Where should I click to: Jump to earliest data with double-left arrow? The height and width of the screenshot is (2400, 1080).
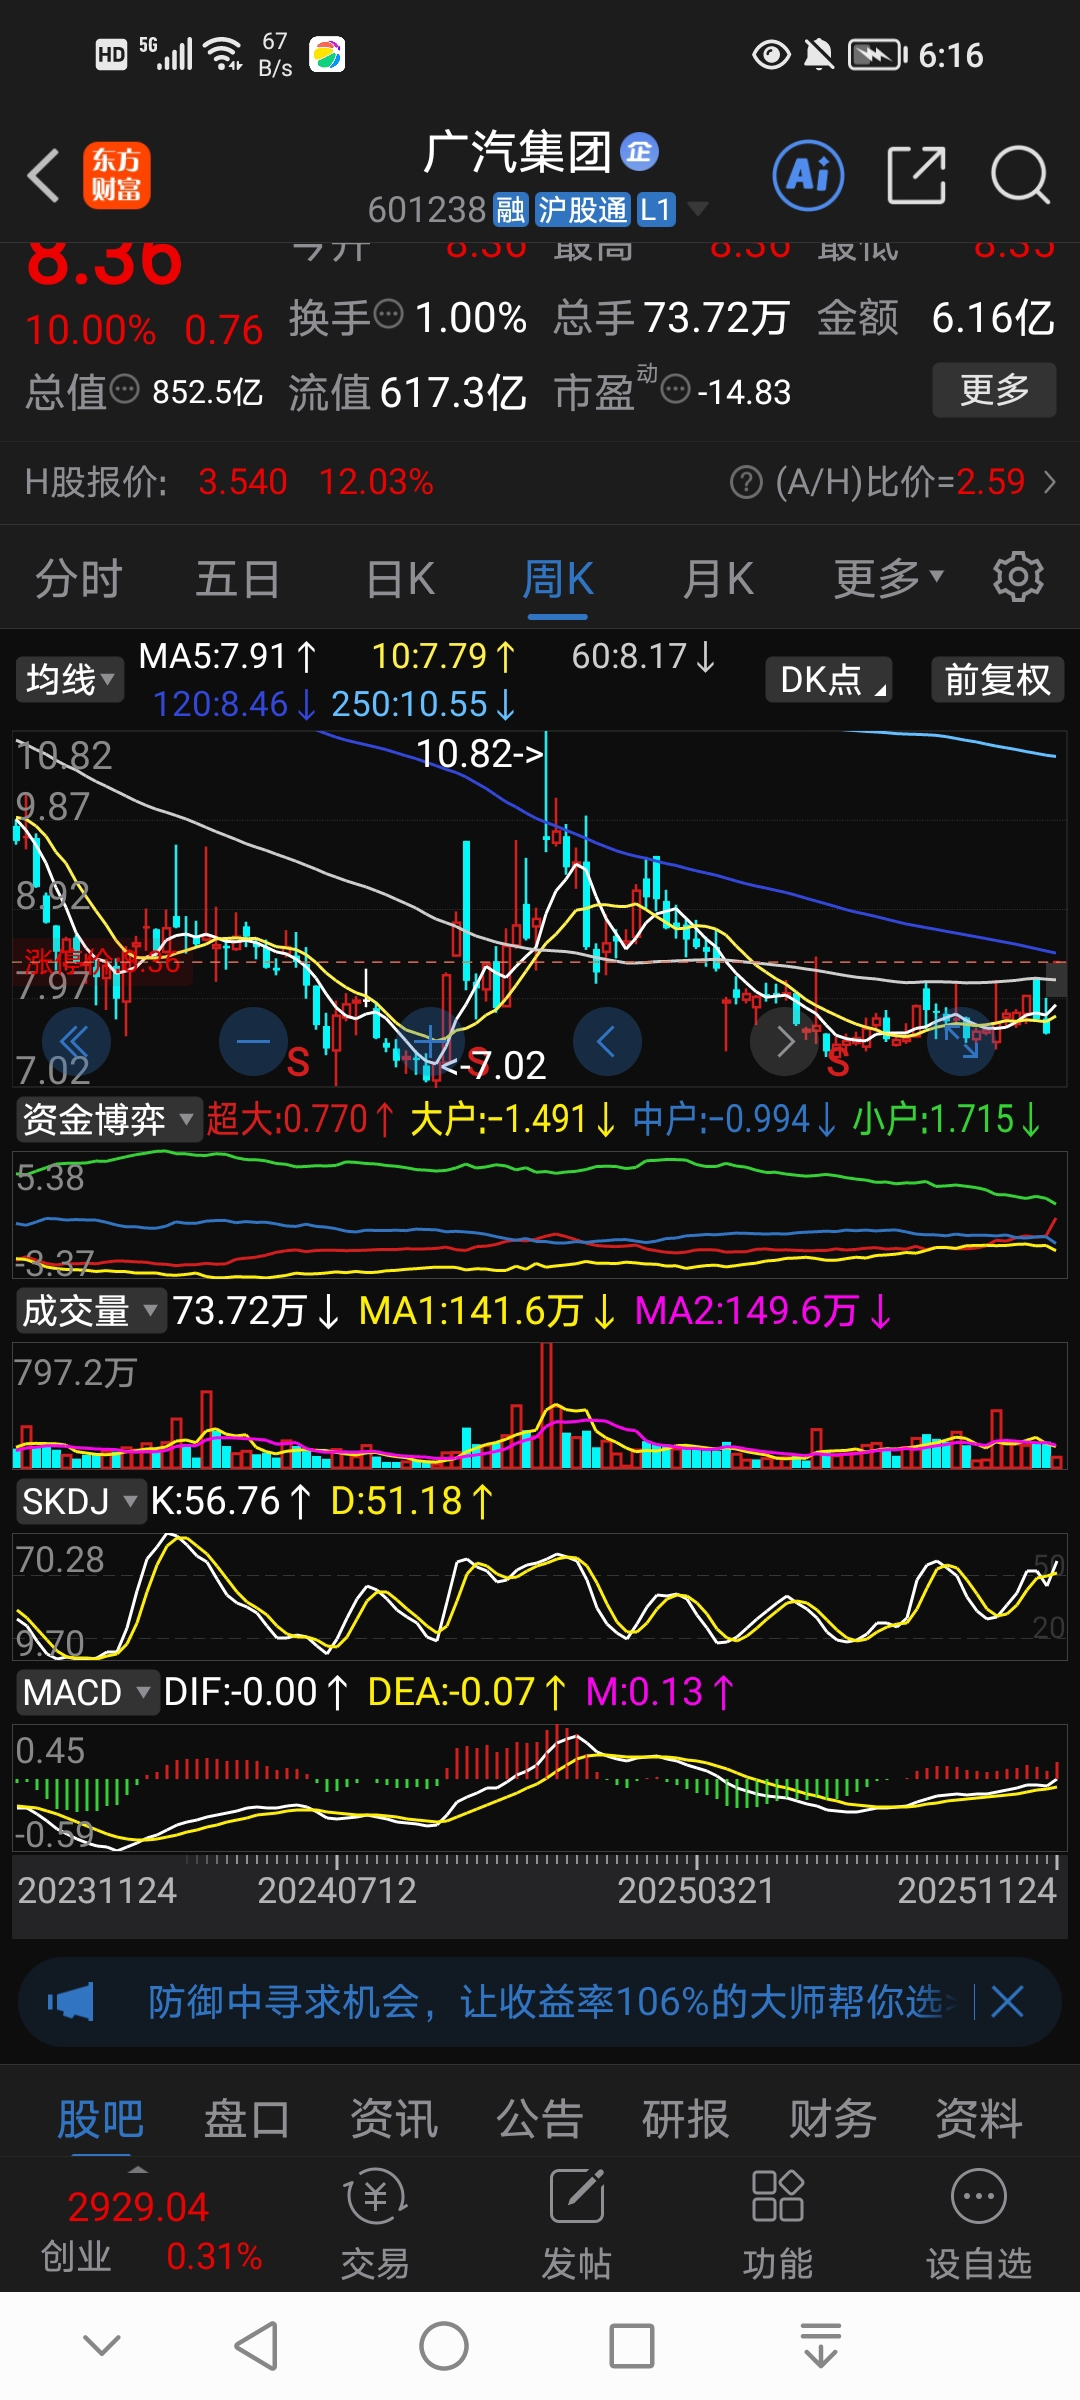point(76,1042)
